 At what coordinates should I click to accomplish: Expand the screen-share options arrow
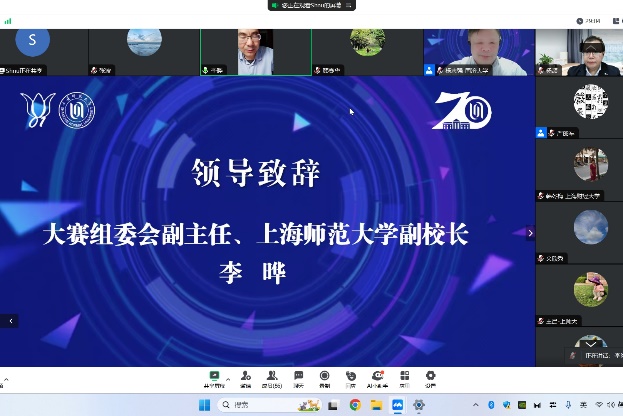(x=228, y=379)
